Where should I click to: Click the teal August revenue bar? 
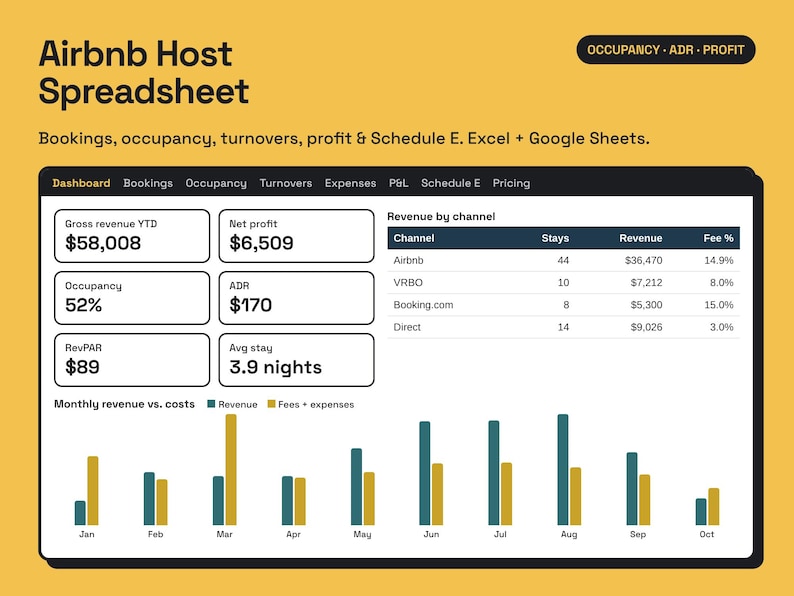[x=563, y=469]
